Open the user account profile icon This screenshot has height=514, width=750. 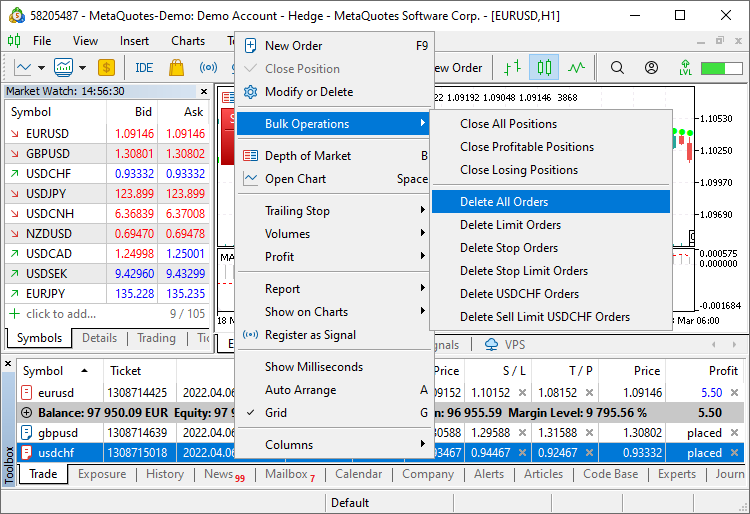[651, 68]
